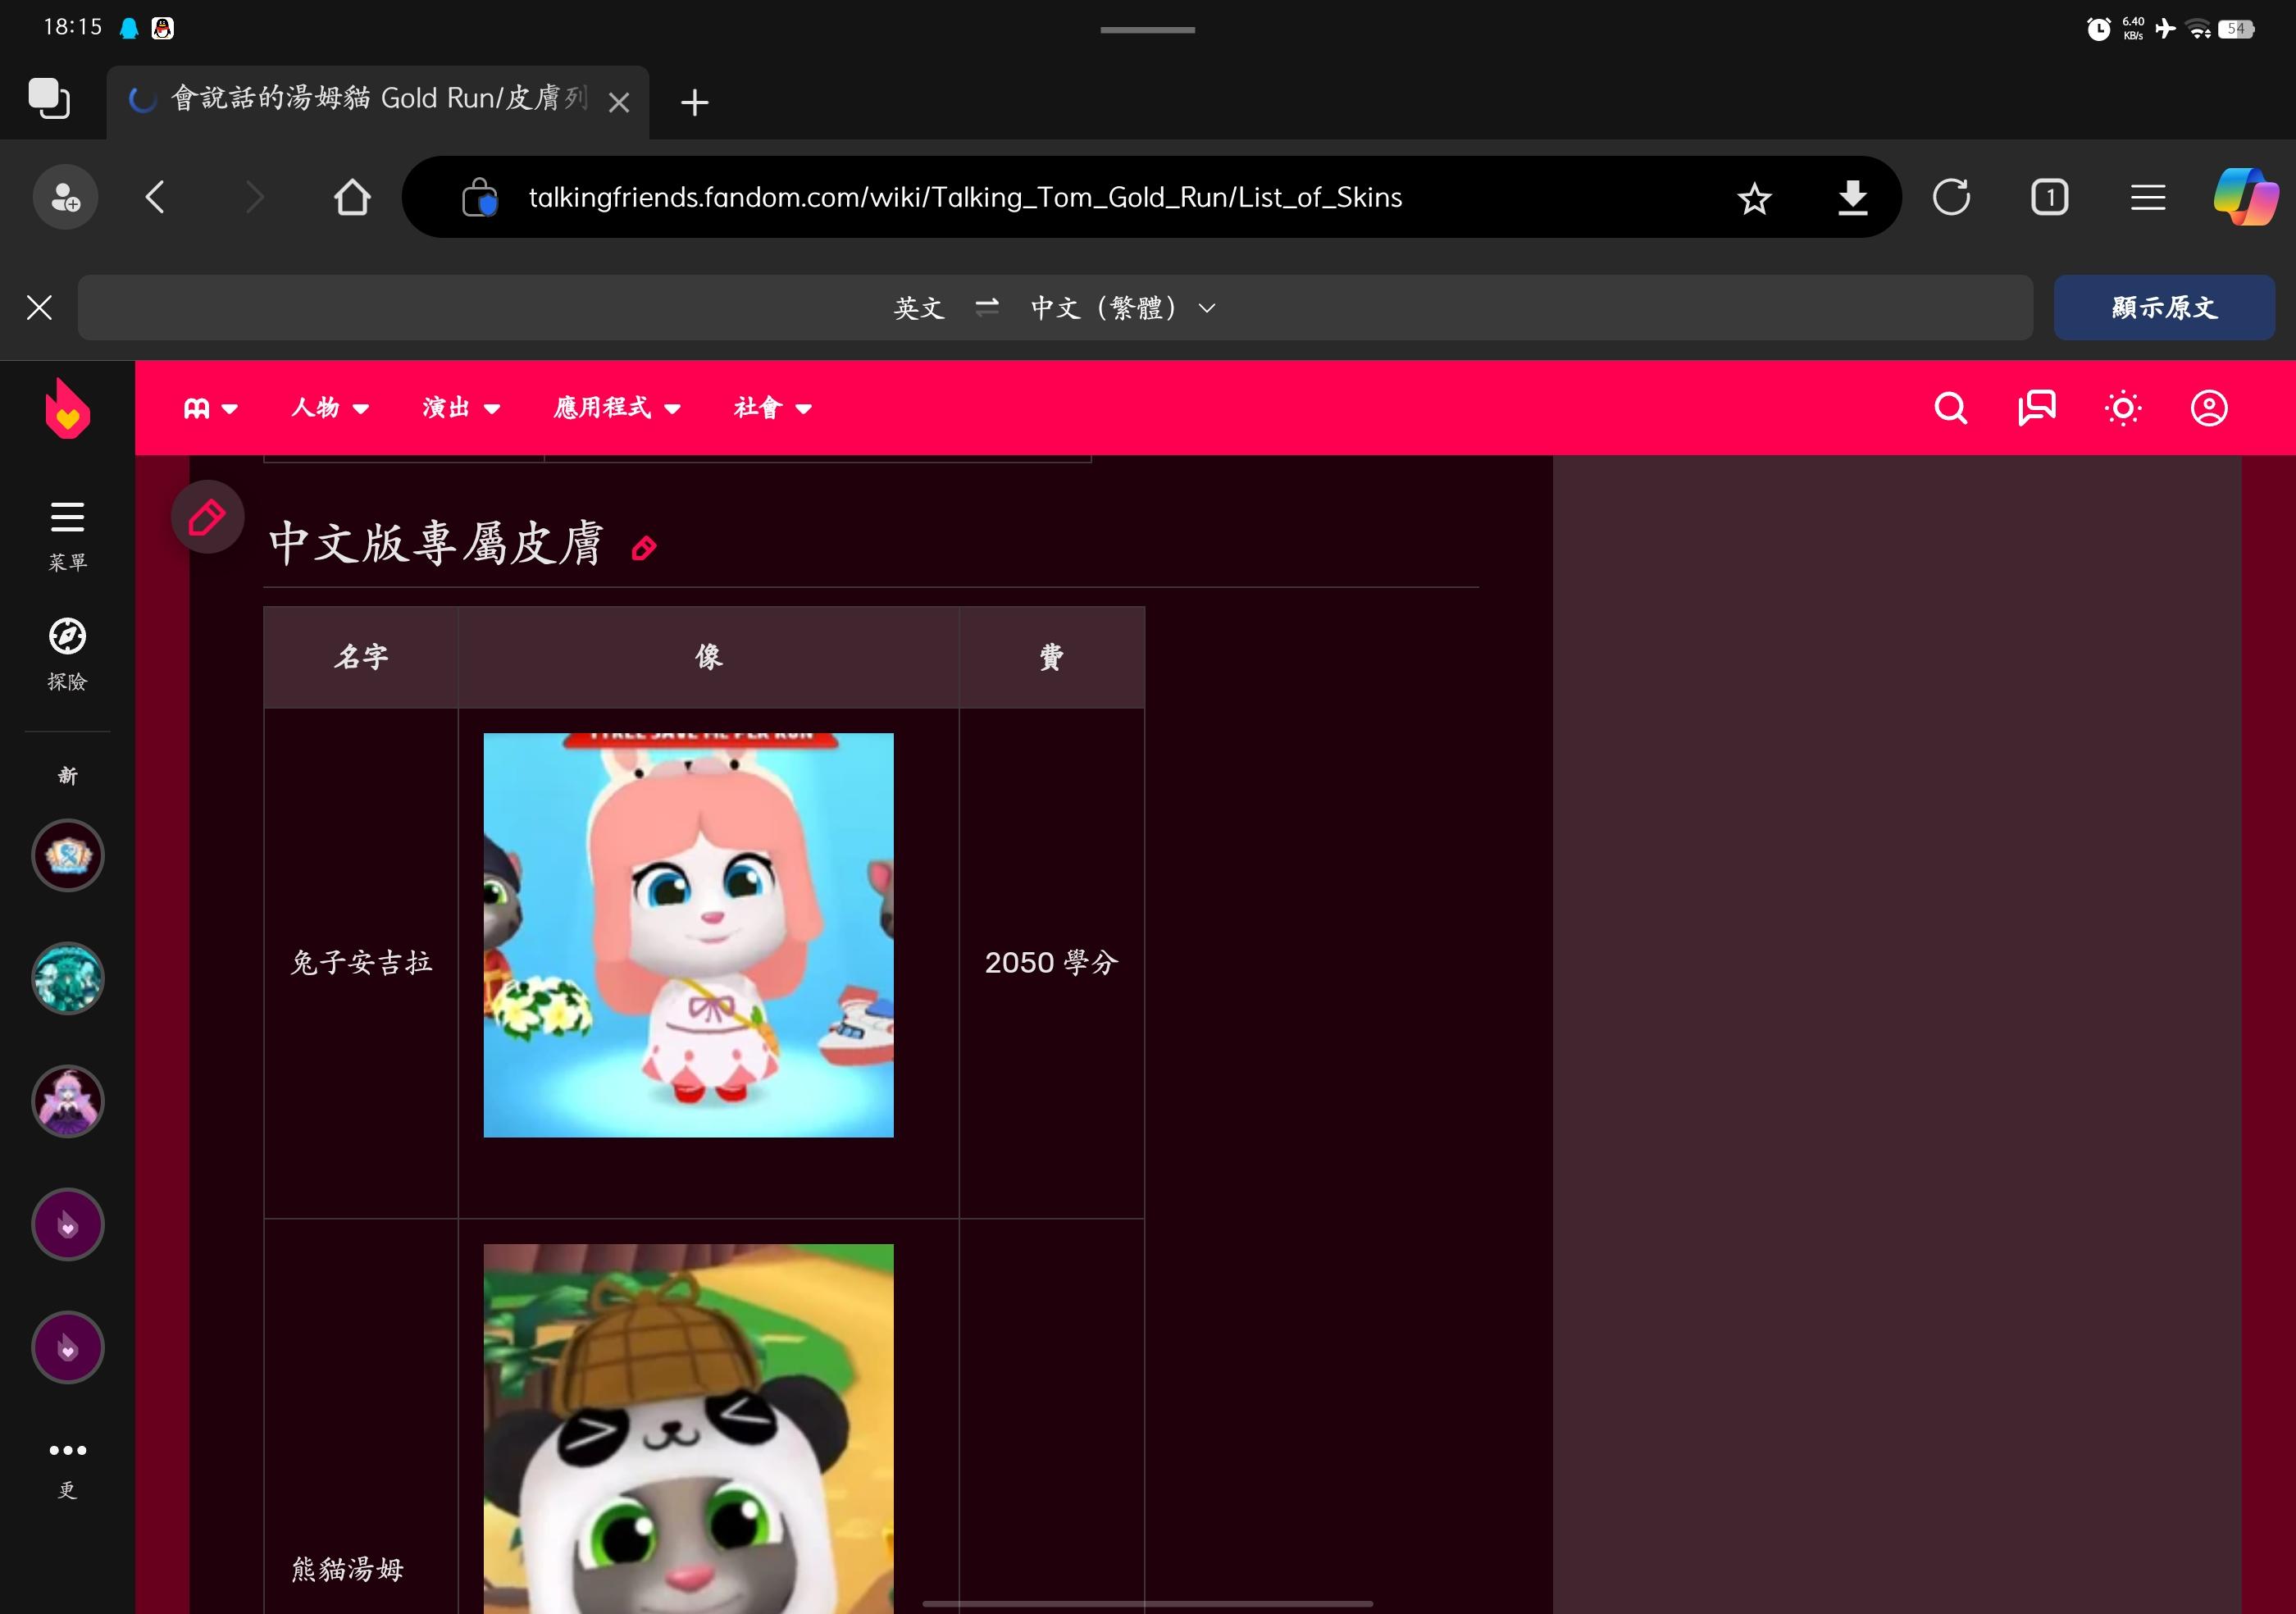2296x1614 pixels.
Task: Open the sidebar 菜單 menu
Action: [67, 536]
